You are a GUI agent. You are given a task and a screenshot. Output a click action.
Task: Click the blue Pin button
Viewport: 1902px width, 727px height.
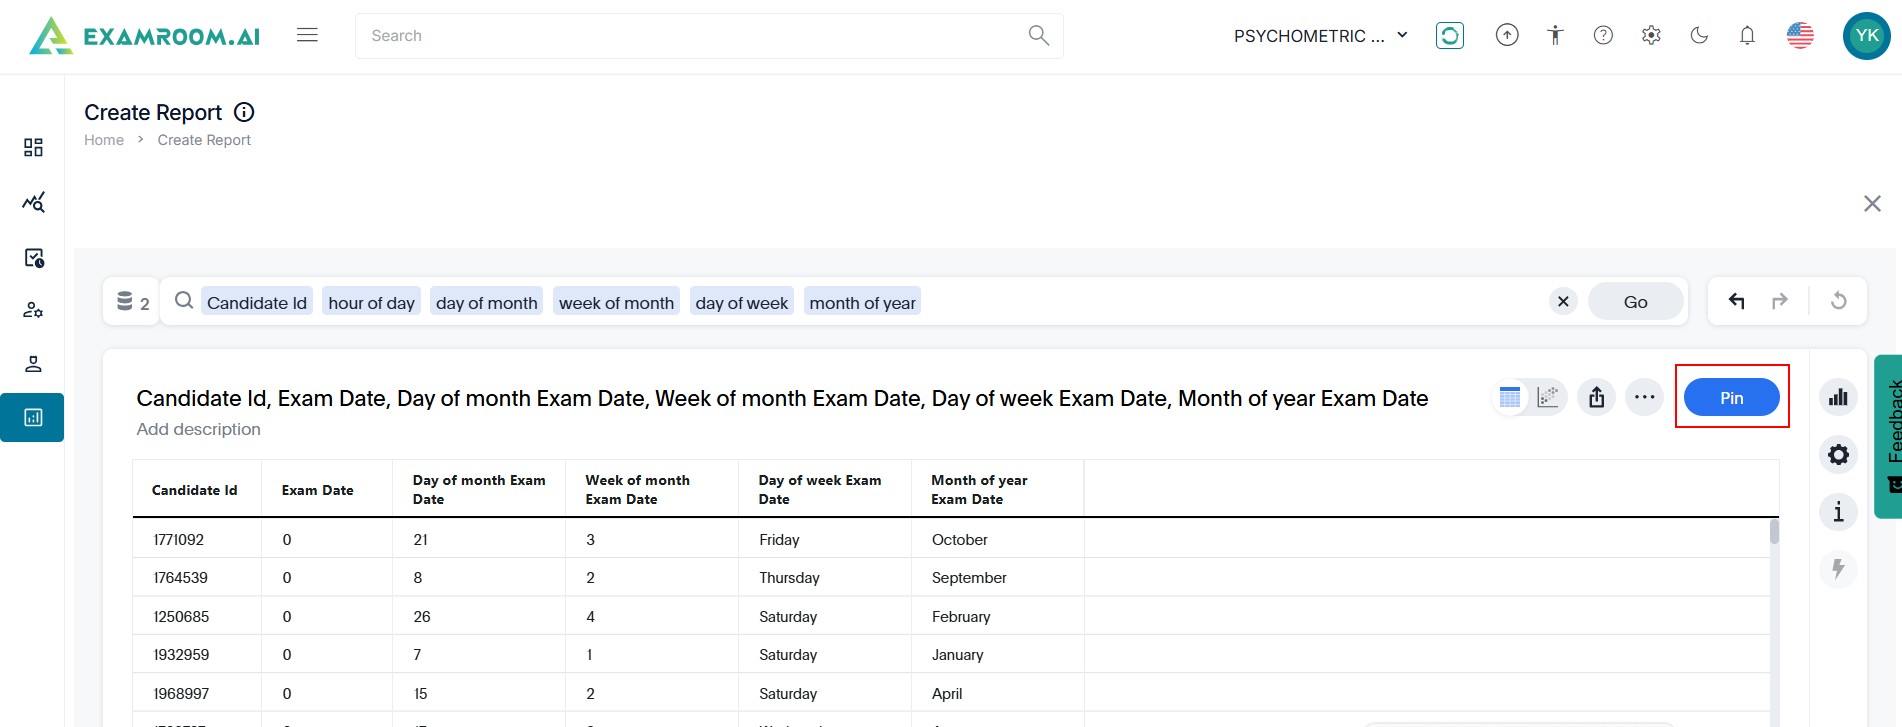[x=1731, y=398]
